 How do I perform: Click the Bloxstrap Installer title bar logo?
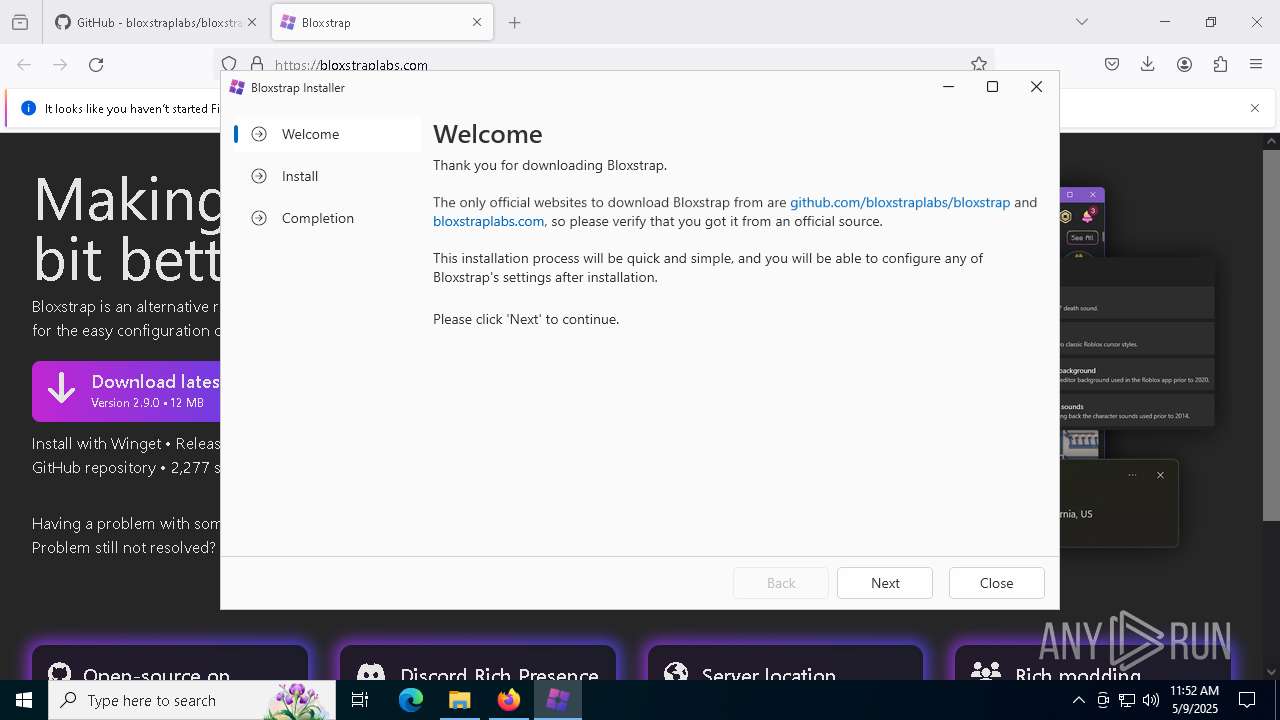pyautogui.click(x=237, y=87)
